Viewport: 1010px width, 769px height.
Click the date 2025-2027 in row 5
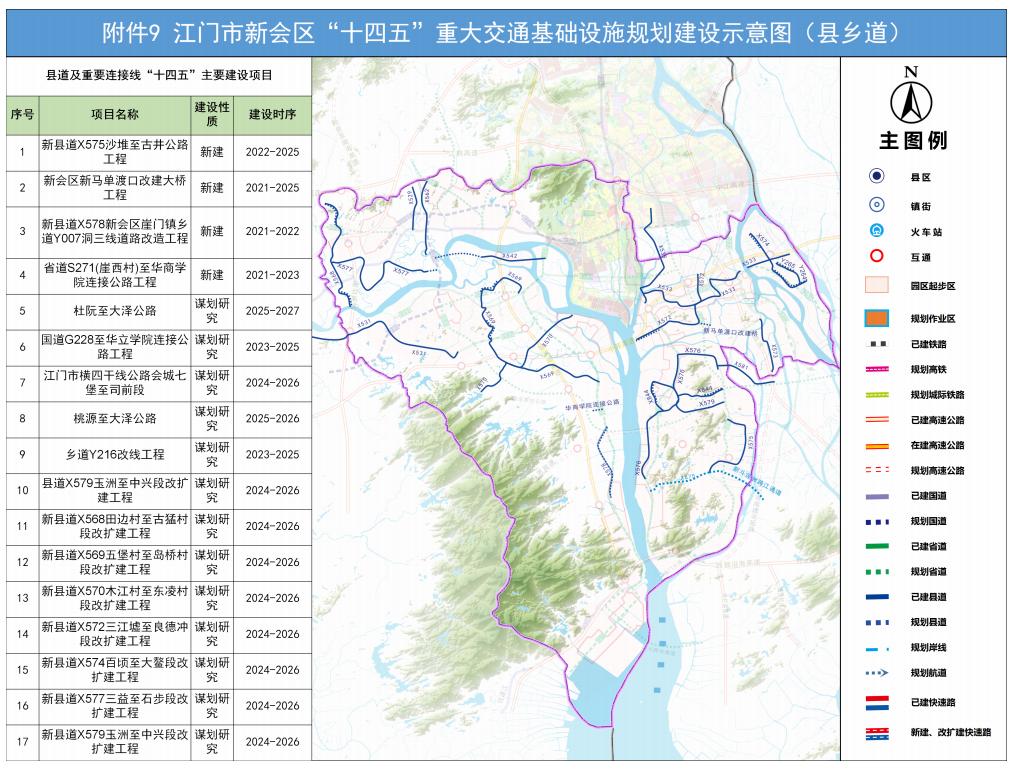click(272, 311)
